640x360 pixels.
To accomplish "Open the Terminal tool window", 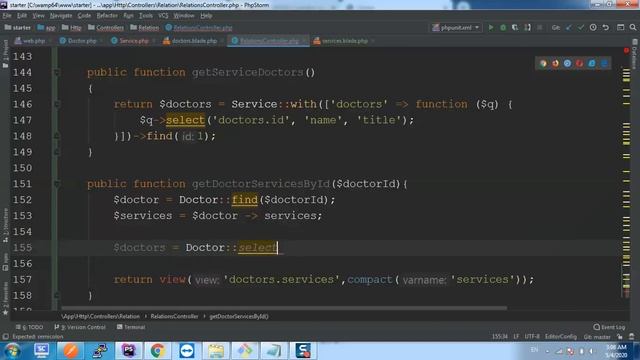I will [x=131, y=327].
